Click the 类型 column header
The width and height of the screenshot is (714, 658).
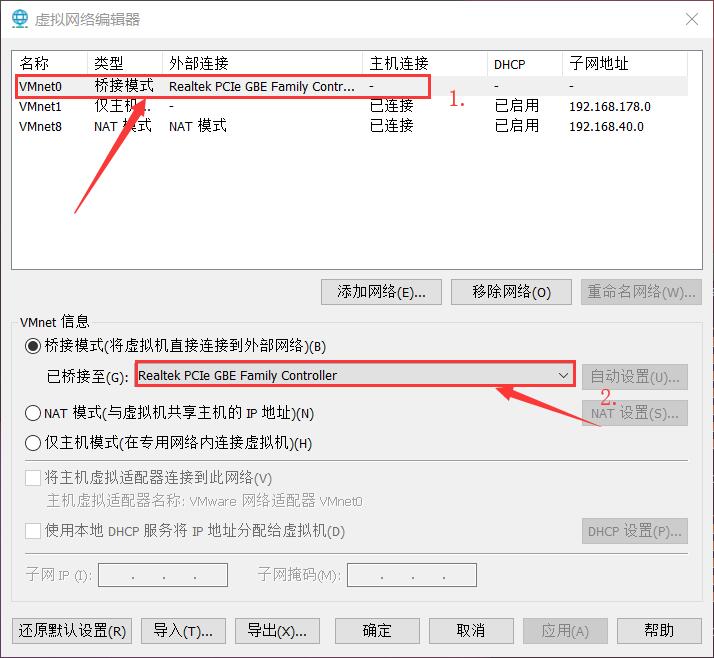click(124, 63)
